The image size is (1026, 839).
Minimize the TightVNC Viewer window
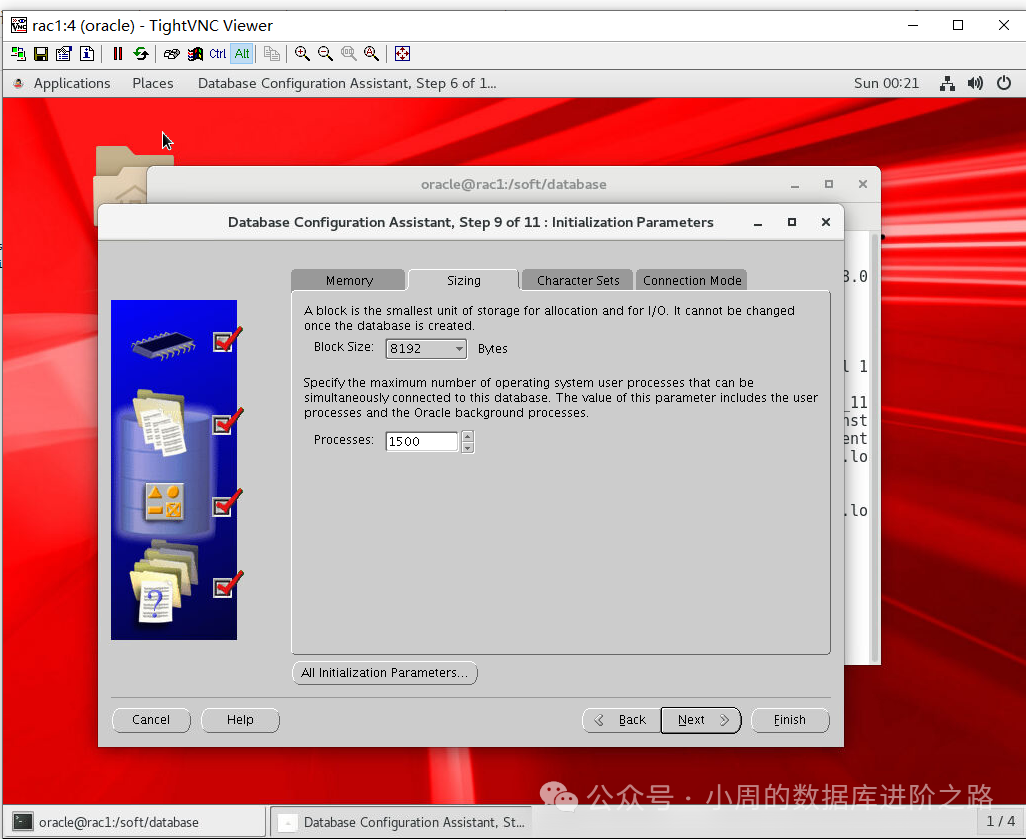pos(913,26)
